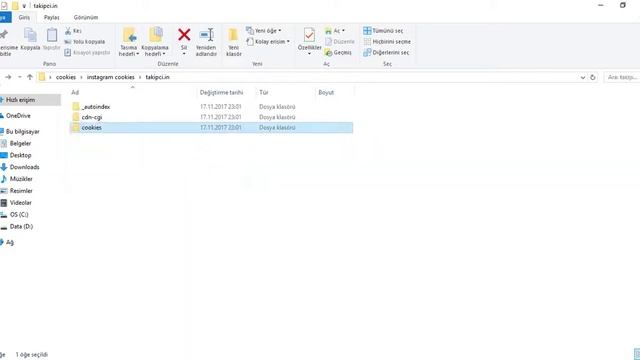This screenshot has width=640, height=360.
Task: Sort by Değiştirme tarihi column header
Action: click(x=221, y=93)
